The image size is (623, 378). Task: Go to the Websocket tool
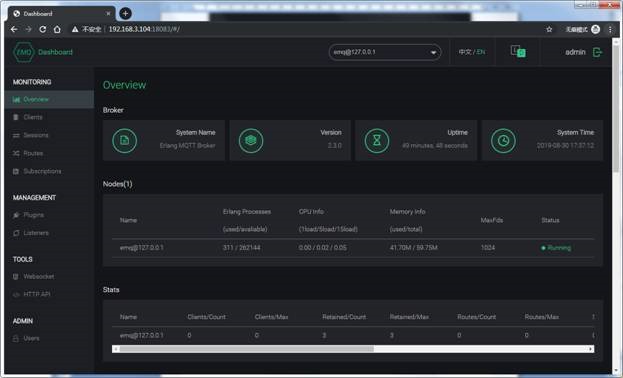click(x=39, y=277)
